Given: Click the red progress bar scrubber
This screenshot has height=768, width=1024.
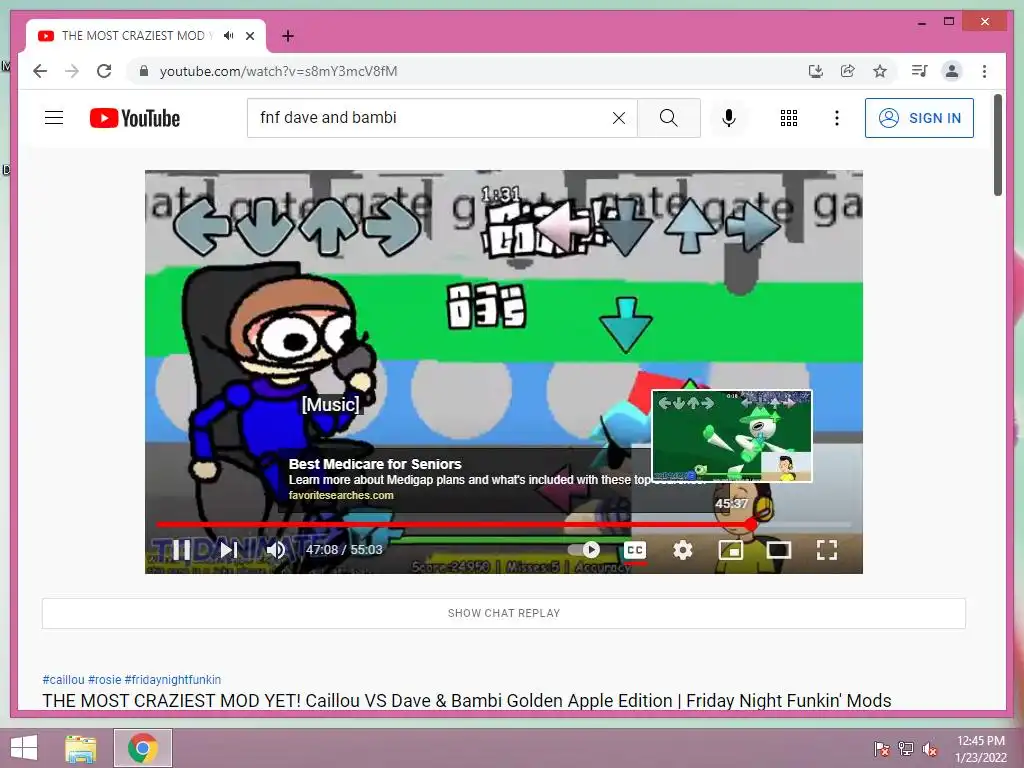Looking at the screenshot, I should (751, 524).
